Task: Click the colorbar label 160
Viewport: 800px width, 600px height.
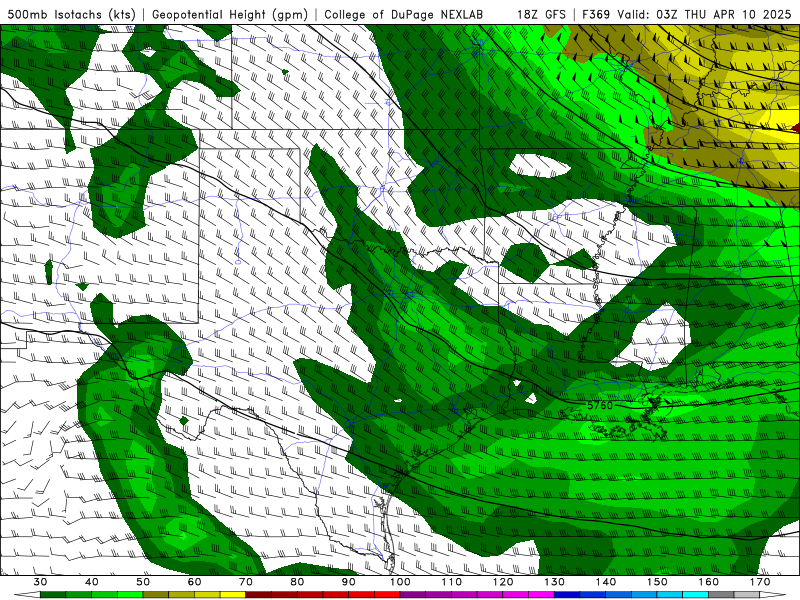Action: 709,582
